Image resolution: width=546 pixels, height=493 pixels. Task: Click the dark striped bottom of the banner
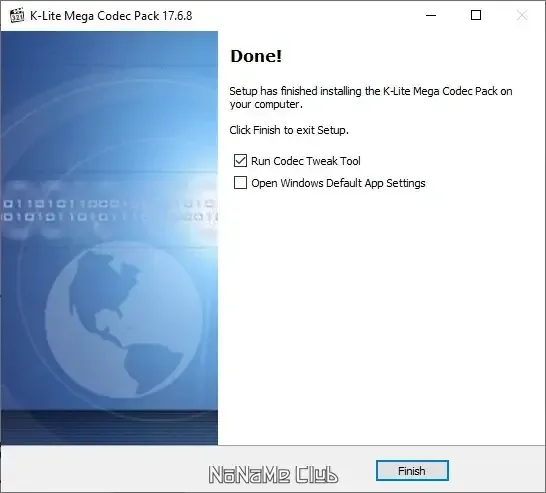109,428
